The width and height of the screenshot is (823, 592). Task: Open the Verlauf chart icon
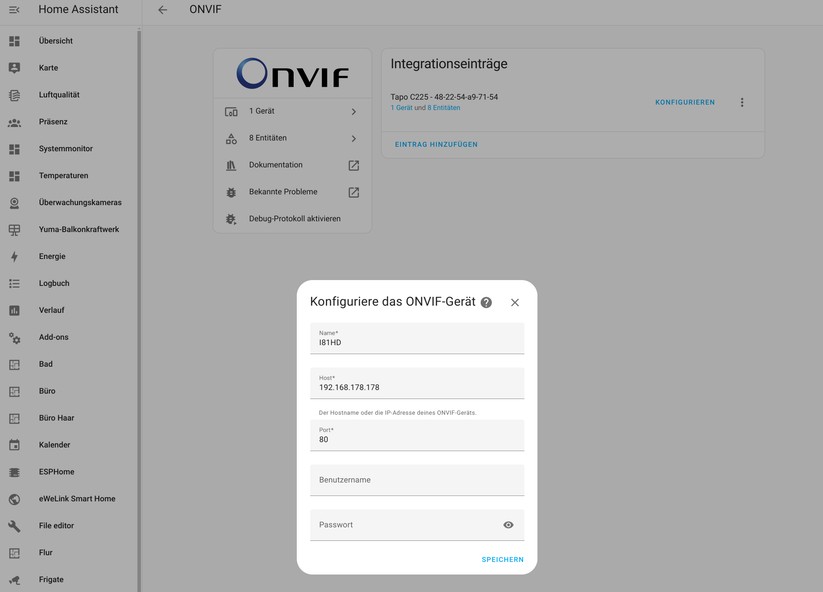(x=14, y=310)
